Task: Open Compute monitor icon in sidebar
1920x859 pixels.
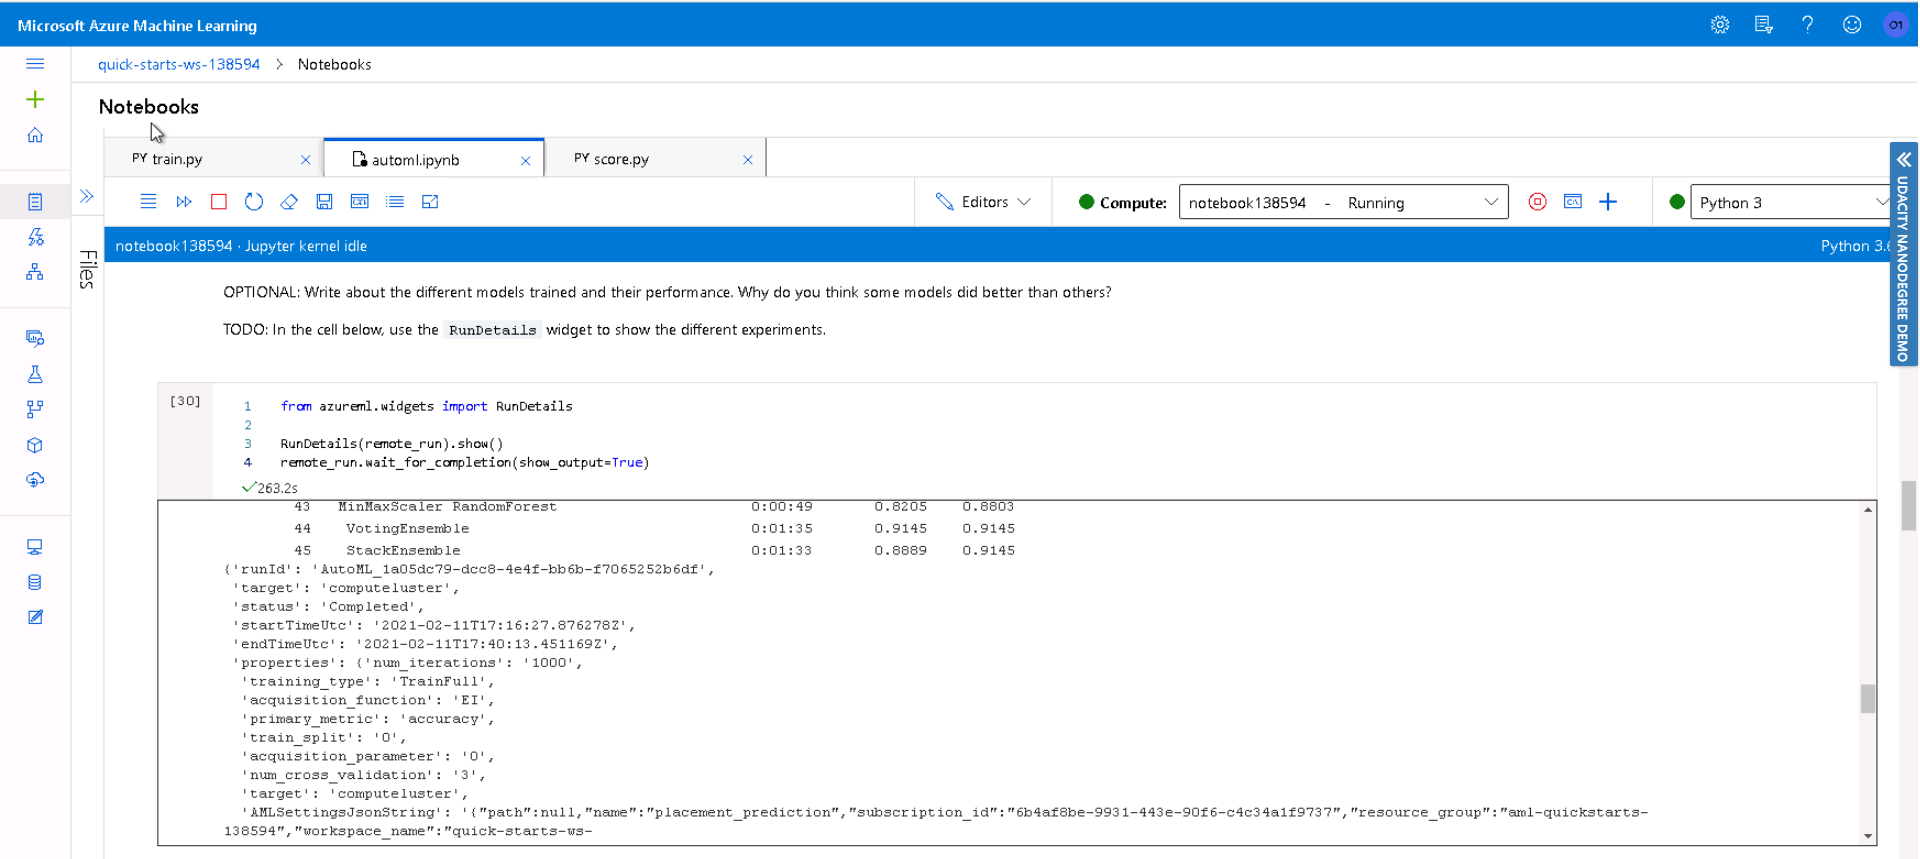Action: tap(35, 547)
